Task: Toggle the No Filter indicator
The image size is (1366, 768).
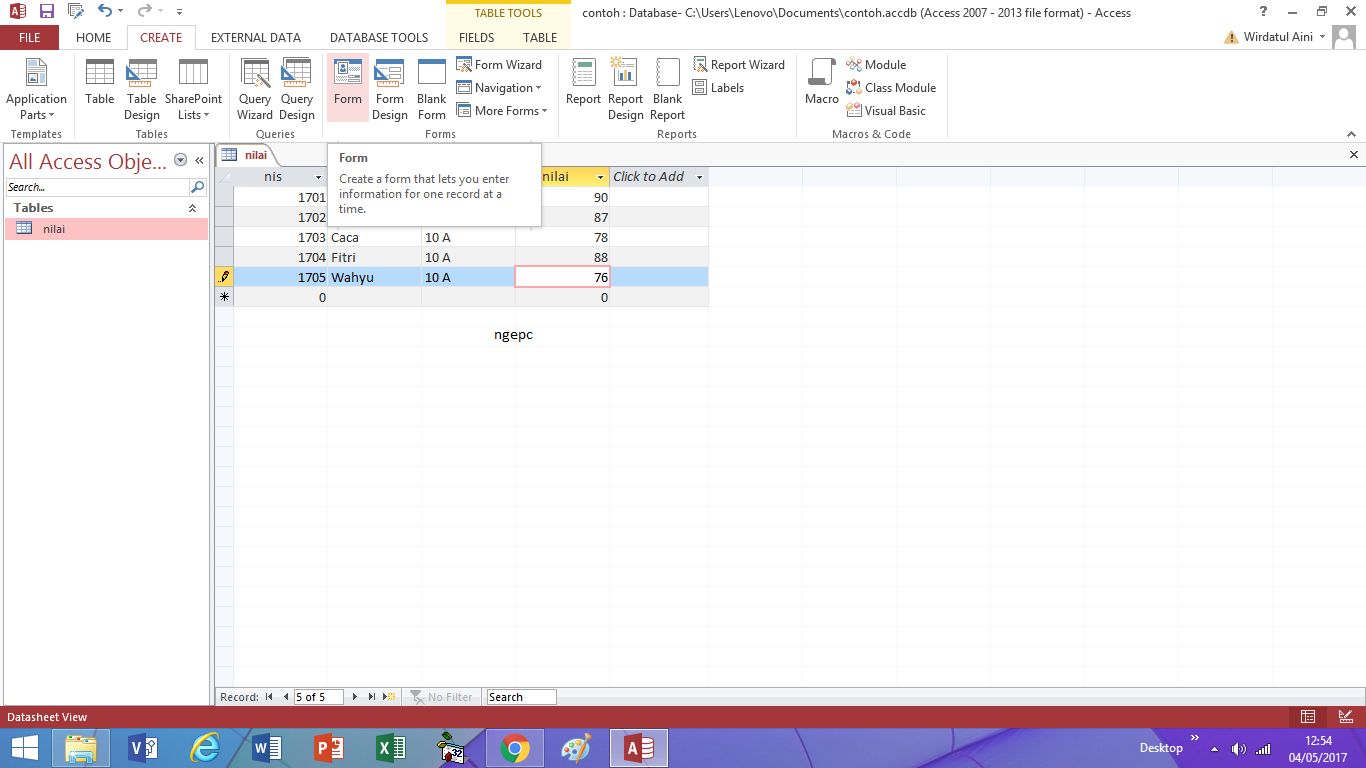Action: (441, 697)
